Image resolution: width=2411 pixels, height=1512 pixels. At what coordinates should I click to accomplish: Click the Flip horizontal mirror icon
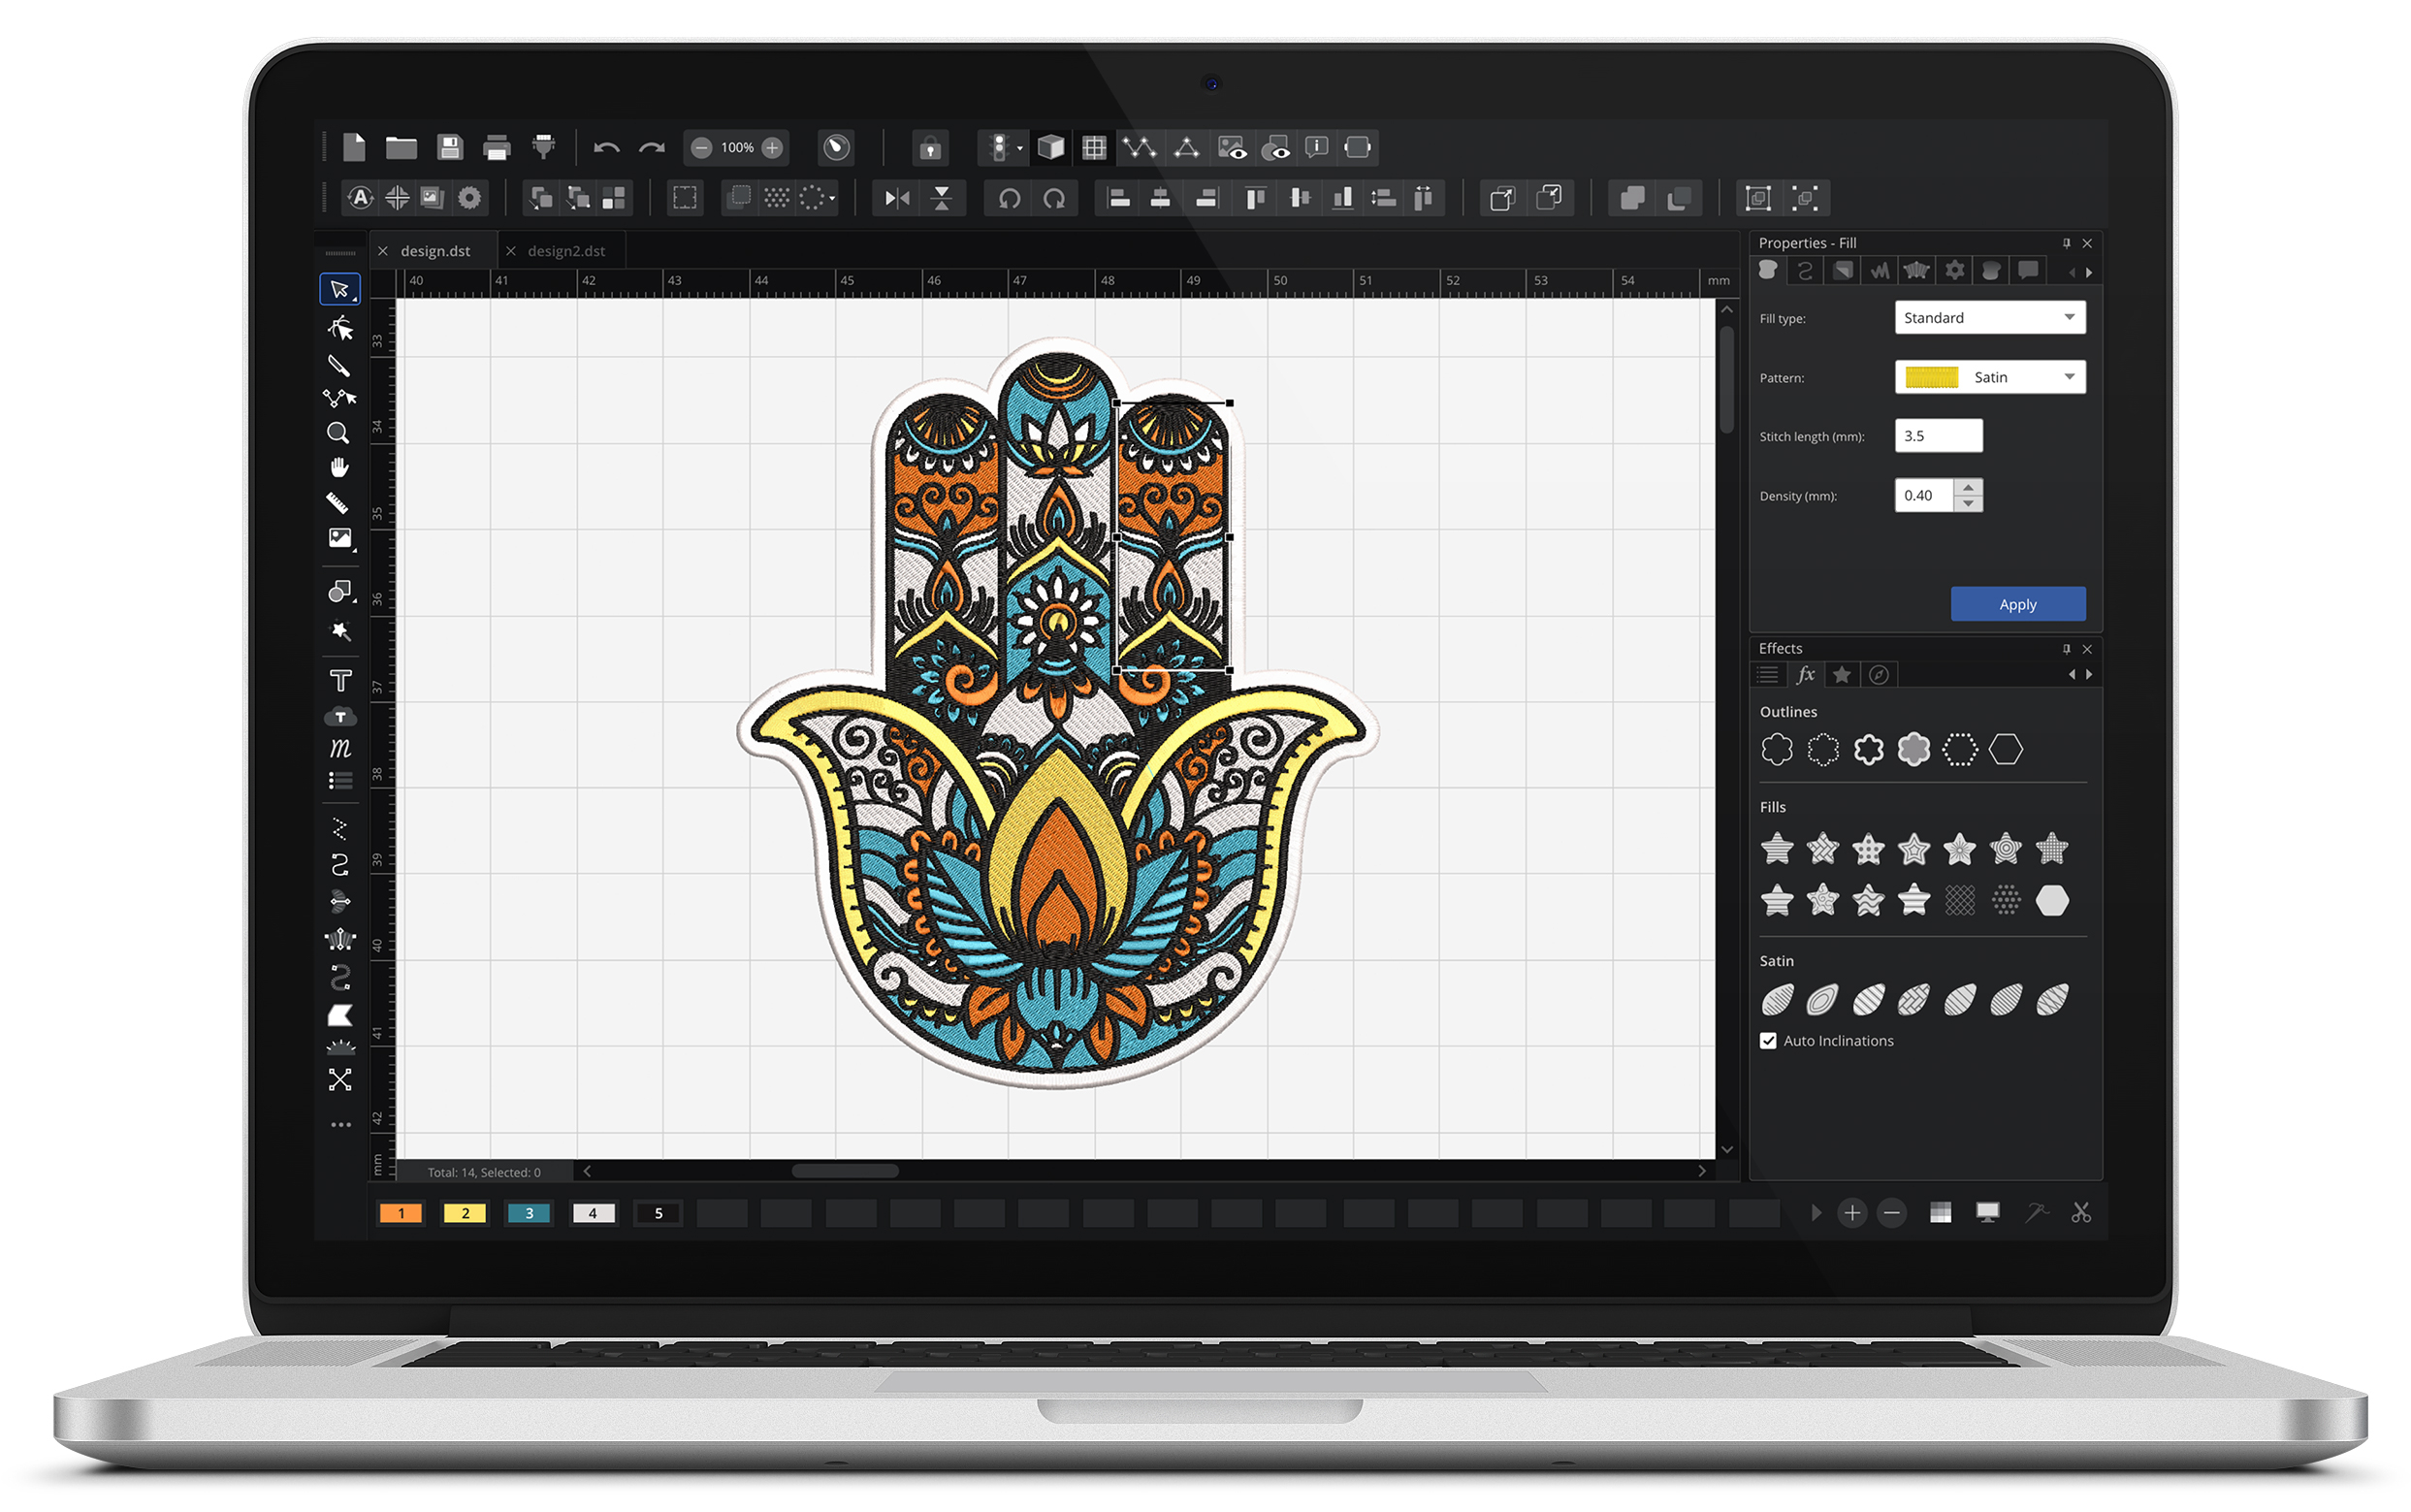897,198
